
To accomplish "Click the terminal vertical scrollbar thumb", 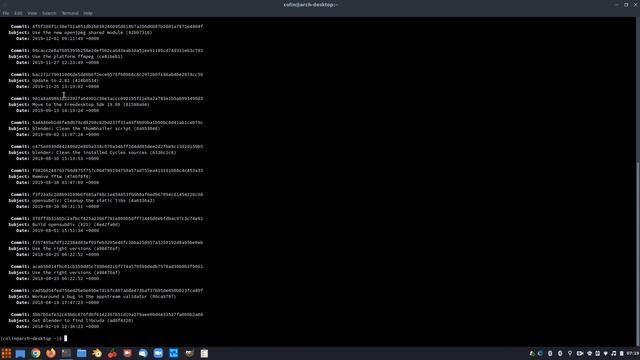I will point(638,253).
